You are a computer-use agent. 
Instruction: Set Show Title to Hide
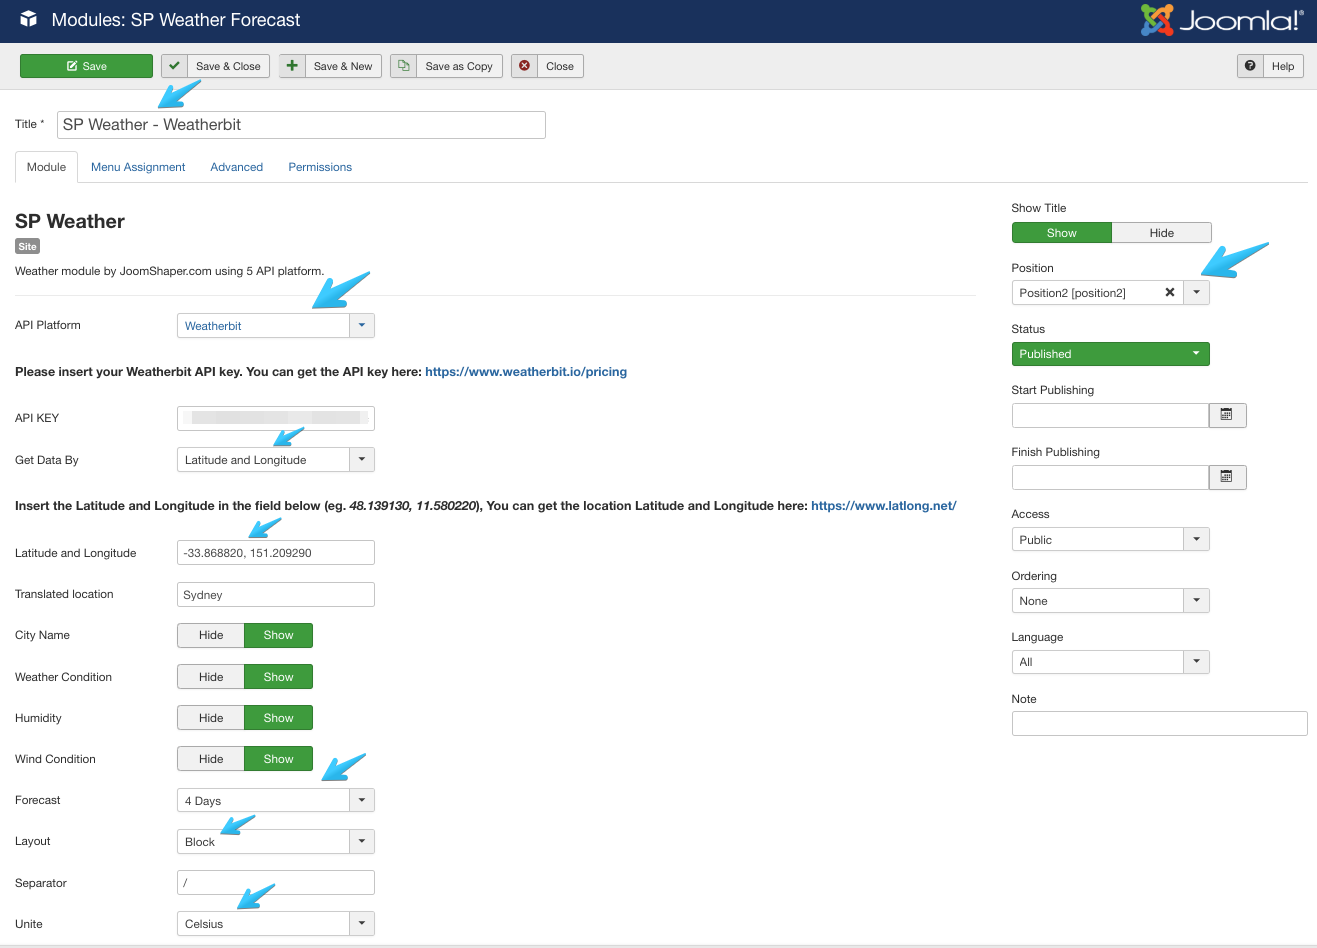click(x=1162, y=233)
